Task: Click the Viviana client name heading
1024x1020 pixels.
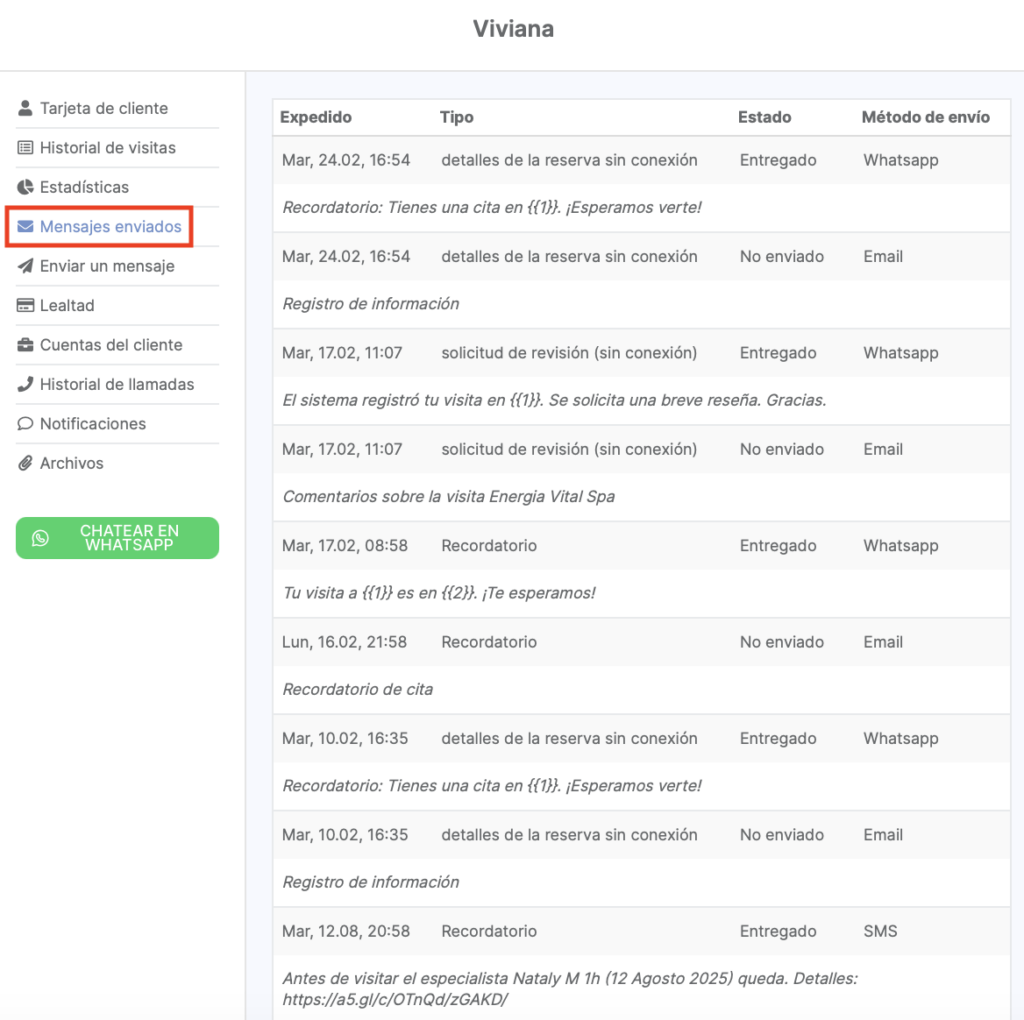Action: 513,29
